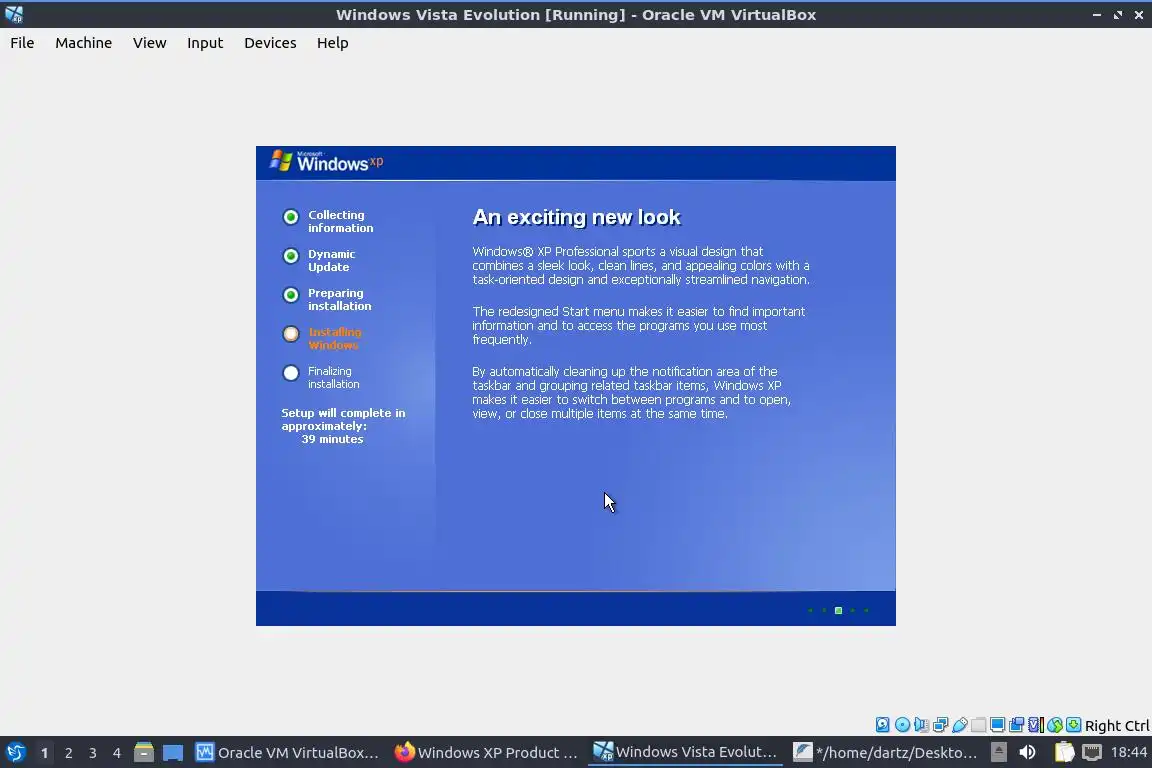Click the CPU virtualization V status icon
Image resolution: width=1152 pixels, height=768 pixels.
point(1036,725)
